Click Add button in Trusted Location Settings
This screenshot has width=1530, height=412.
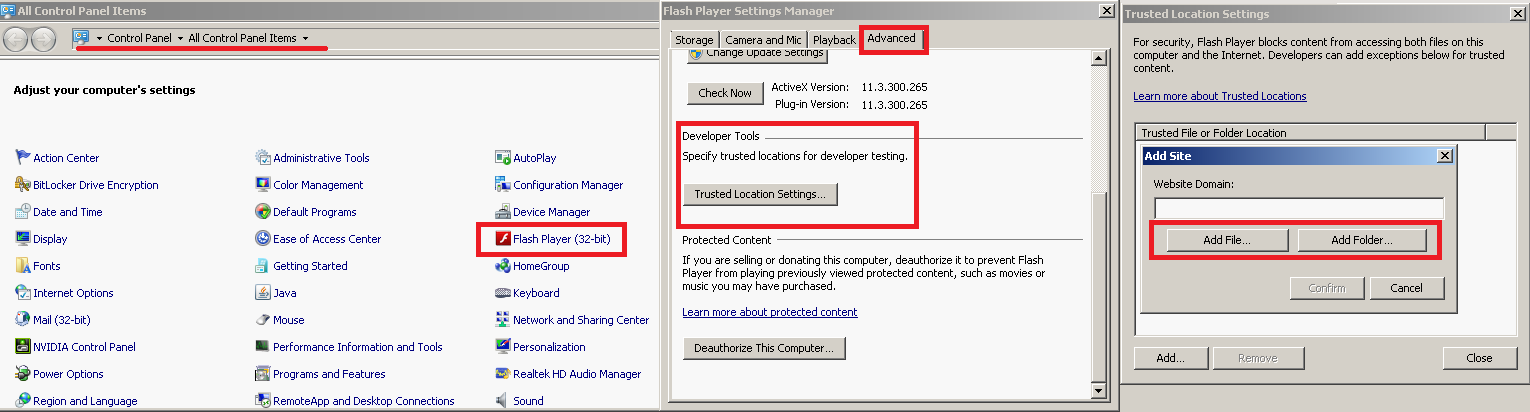1170,358
